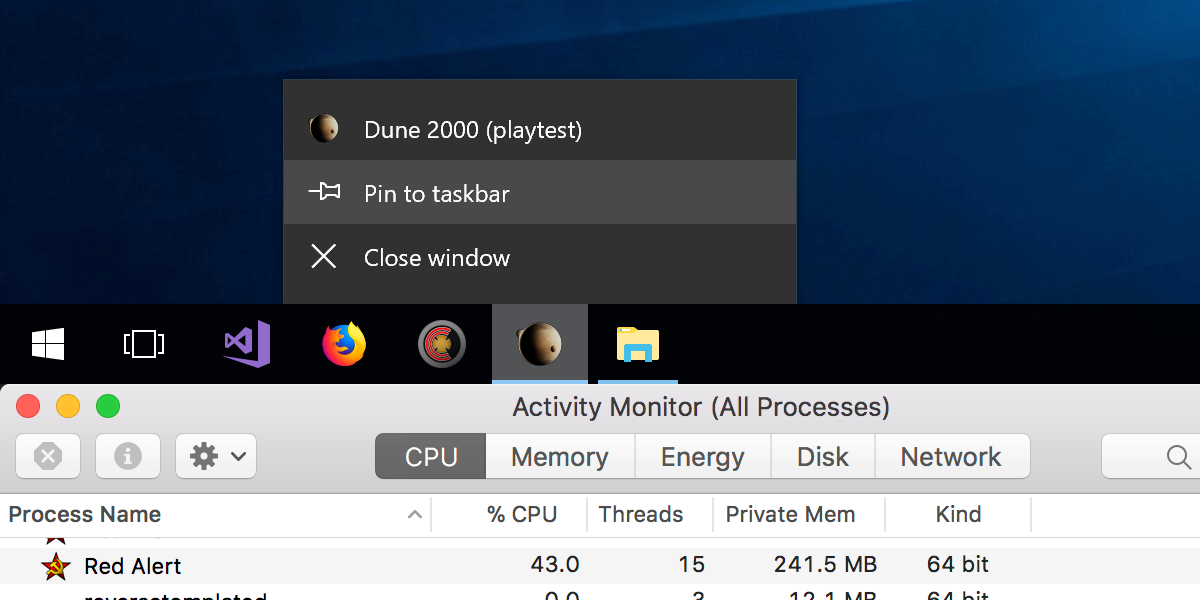Click the Red Alert taskbar icon
Image resolution: width=1200 pixels, height=600 pixels.
click(441, 344)
